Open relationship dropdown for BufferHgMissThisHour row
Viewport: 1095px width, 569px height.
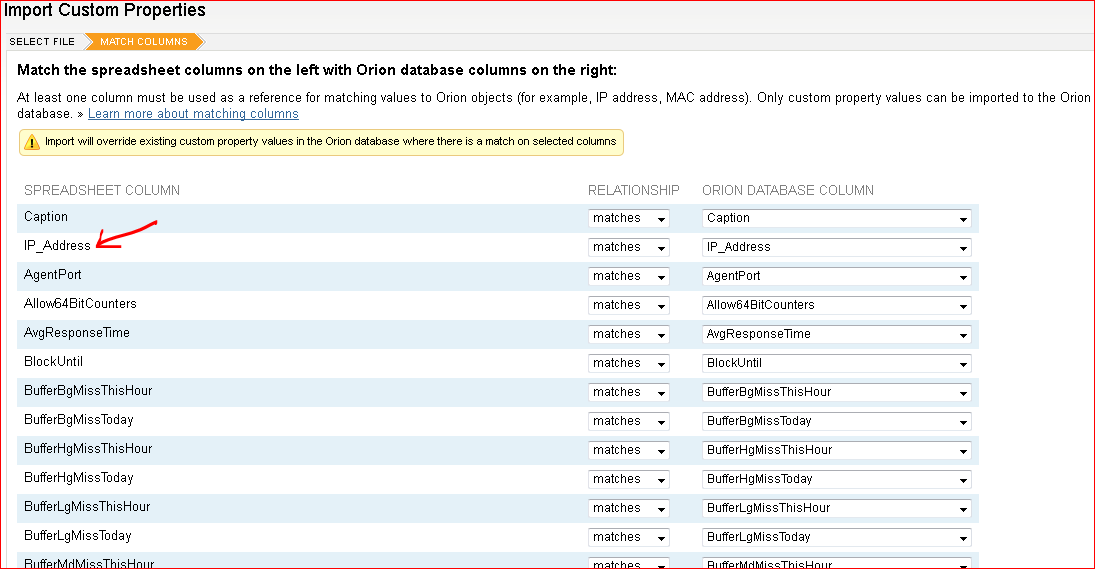629,450
